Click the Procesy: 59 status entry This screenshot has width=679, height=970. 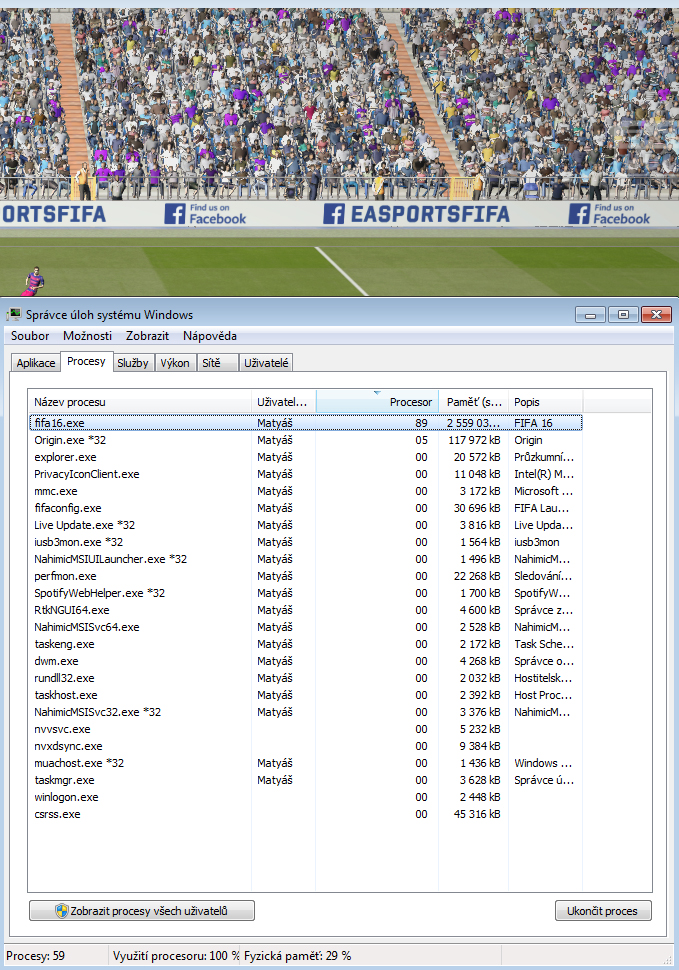[35, 956]
